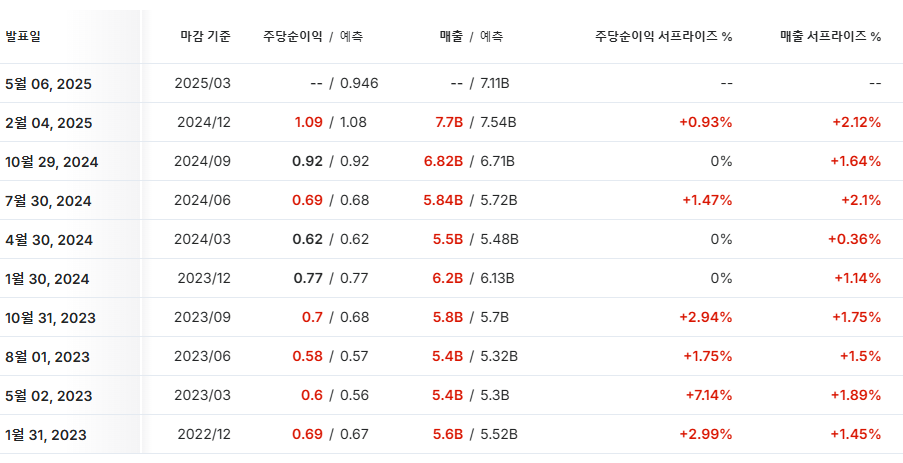Click the revenue surprise +1.14%
Image resolution: width=903 pixels, height=463 pixels.
858,279
